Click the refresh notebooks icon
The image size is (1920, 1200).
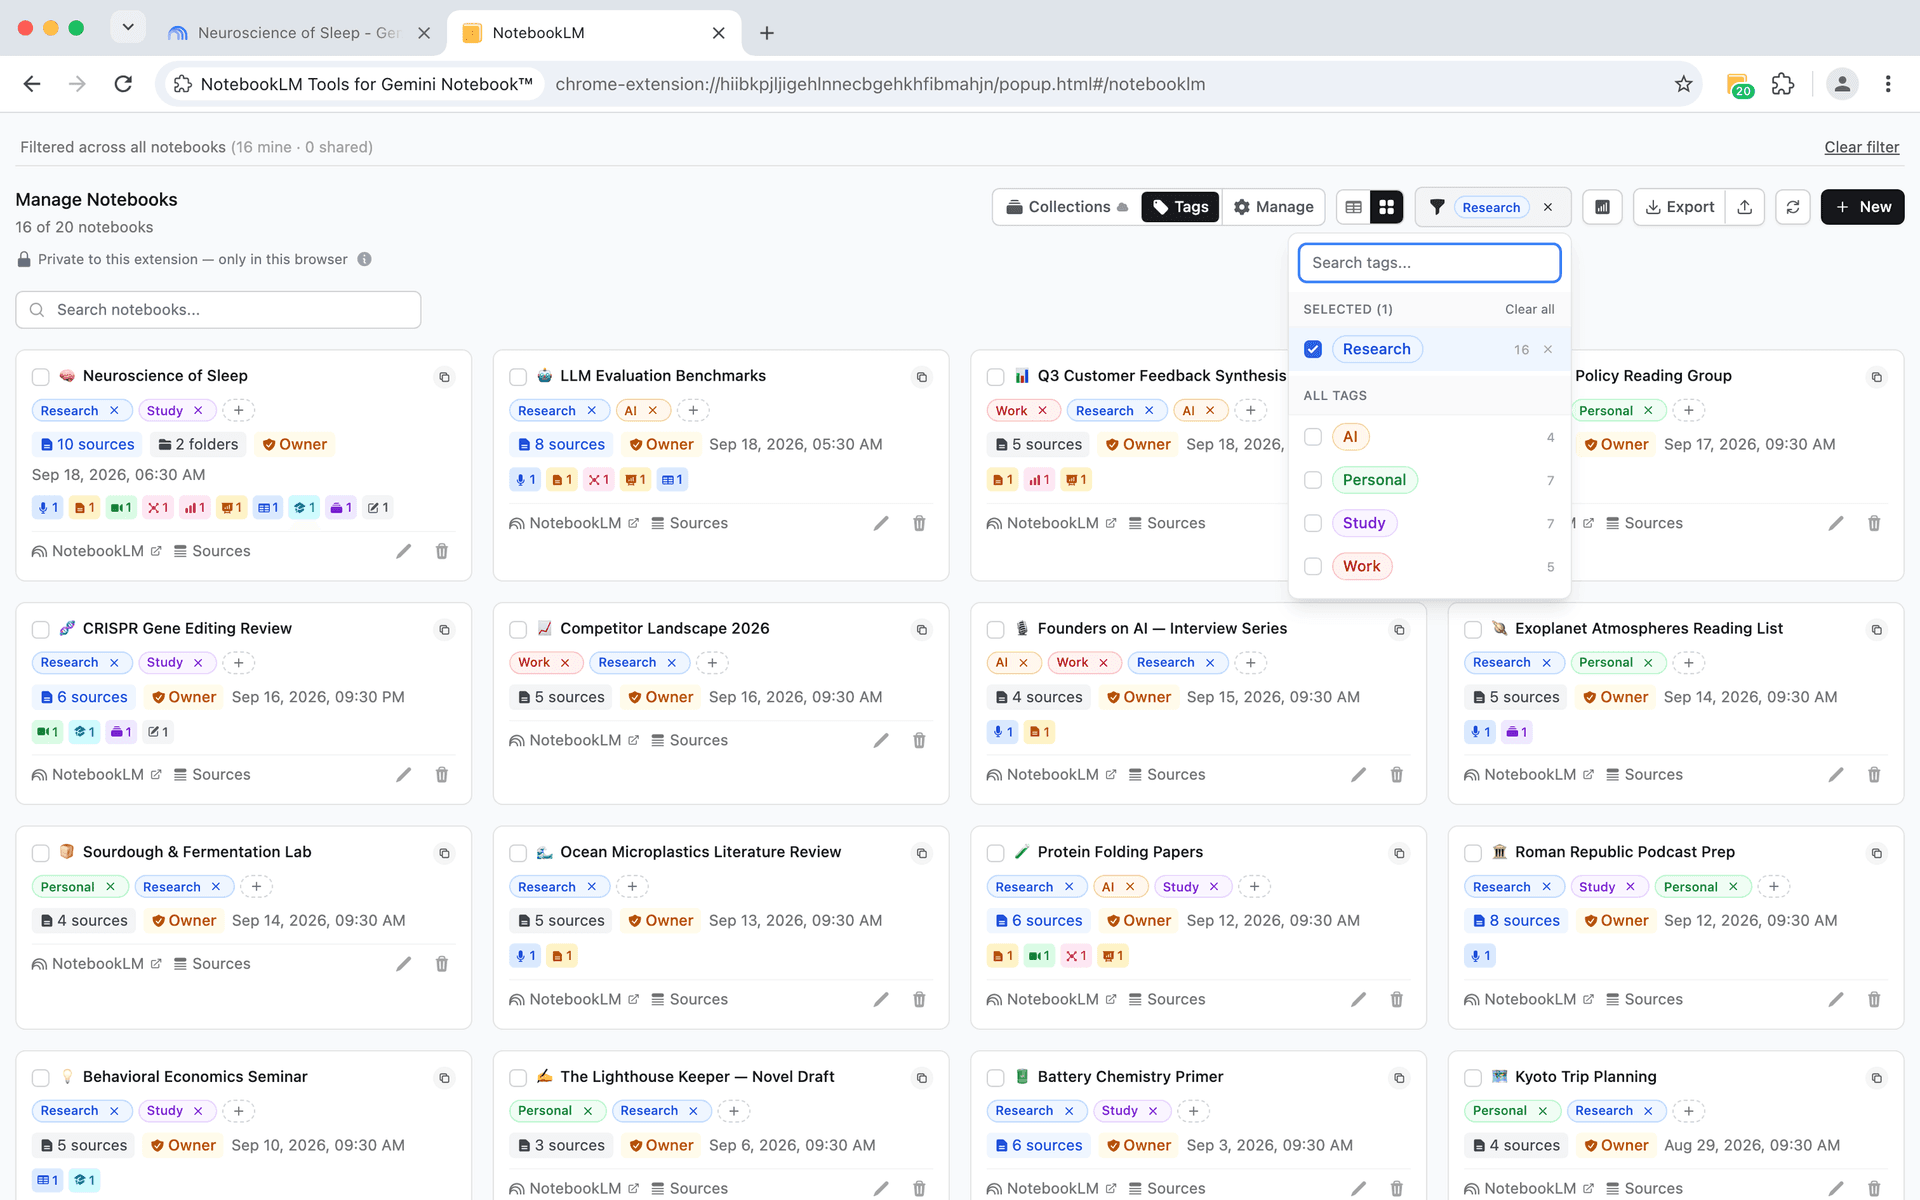point(1793,207)
